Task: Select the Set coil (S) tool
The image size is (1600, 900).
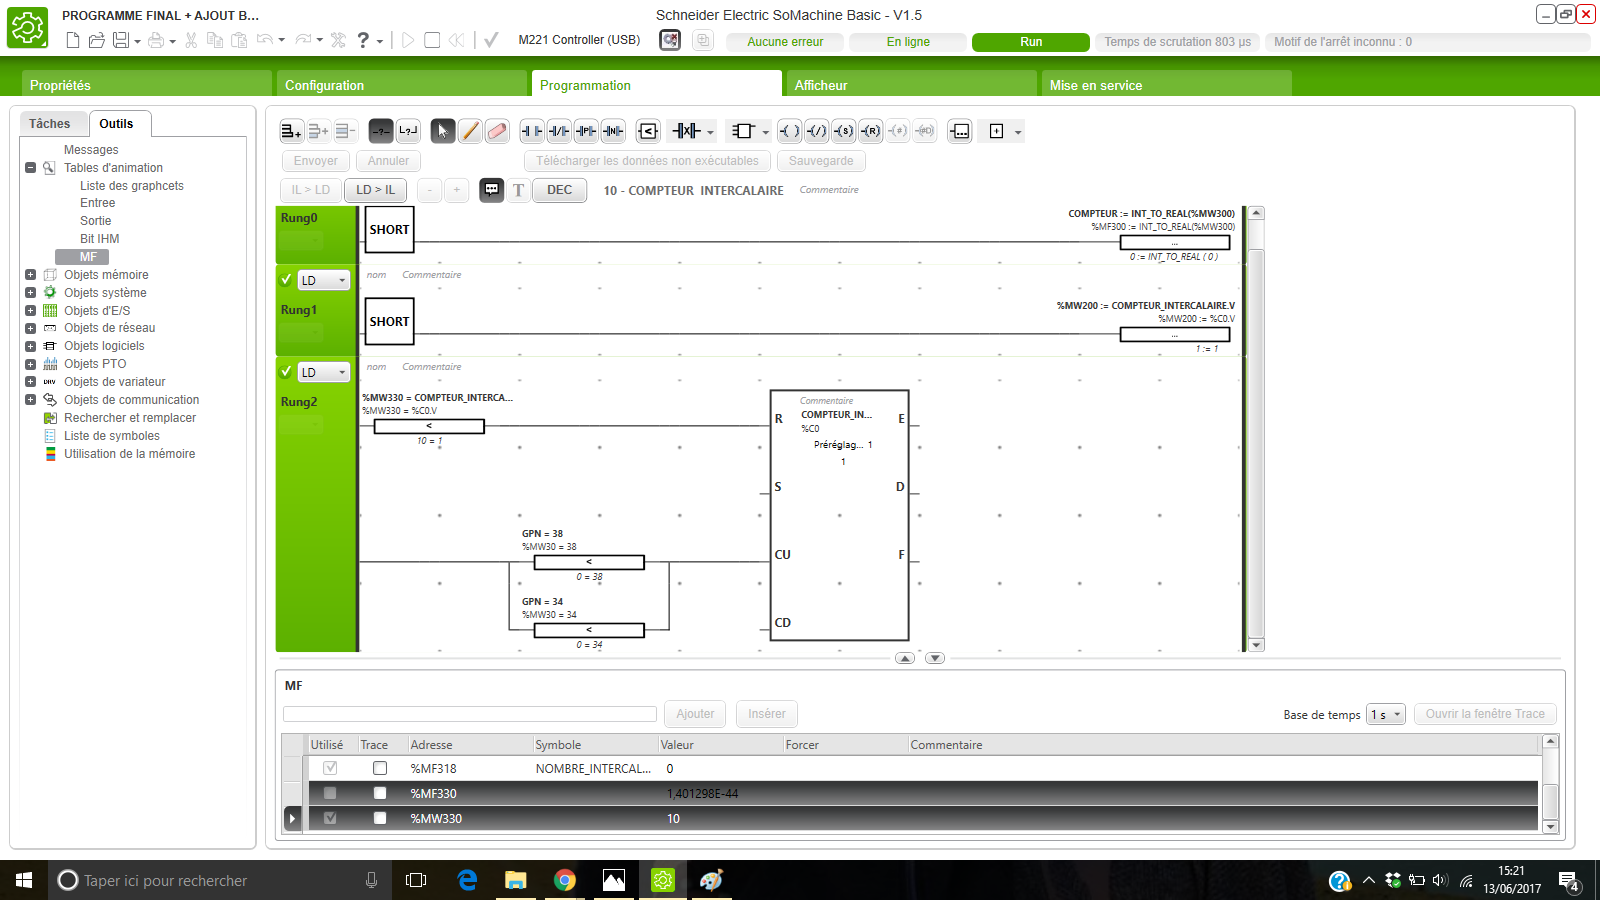Action: click(x=844, y=131)
